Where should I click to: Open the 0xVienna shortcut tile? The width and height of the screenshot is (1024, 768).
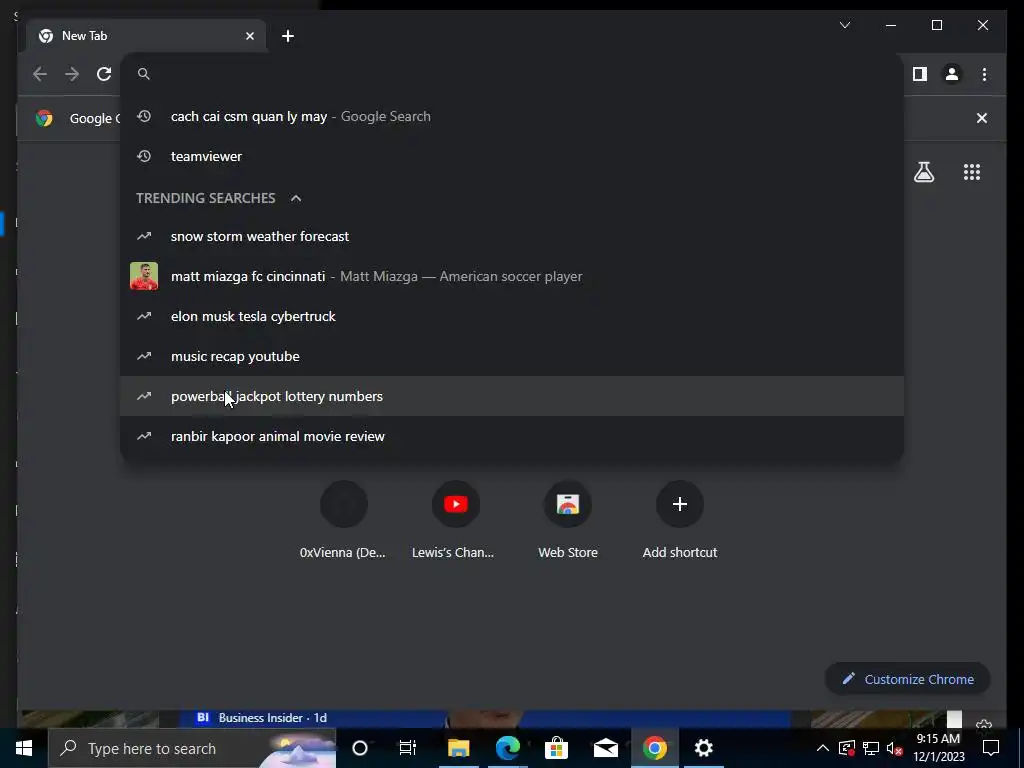tap(344, 520)
